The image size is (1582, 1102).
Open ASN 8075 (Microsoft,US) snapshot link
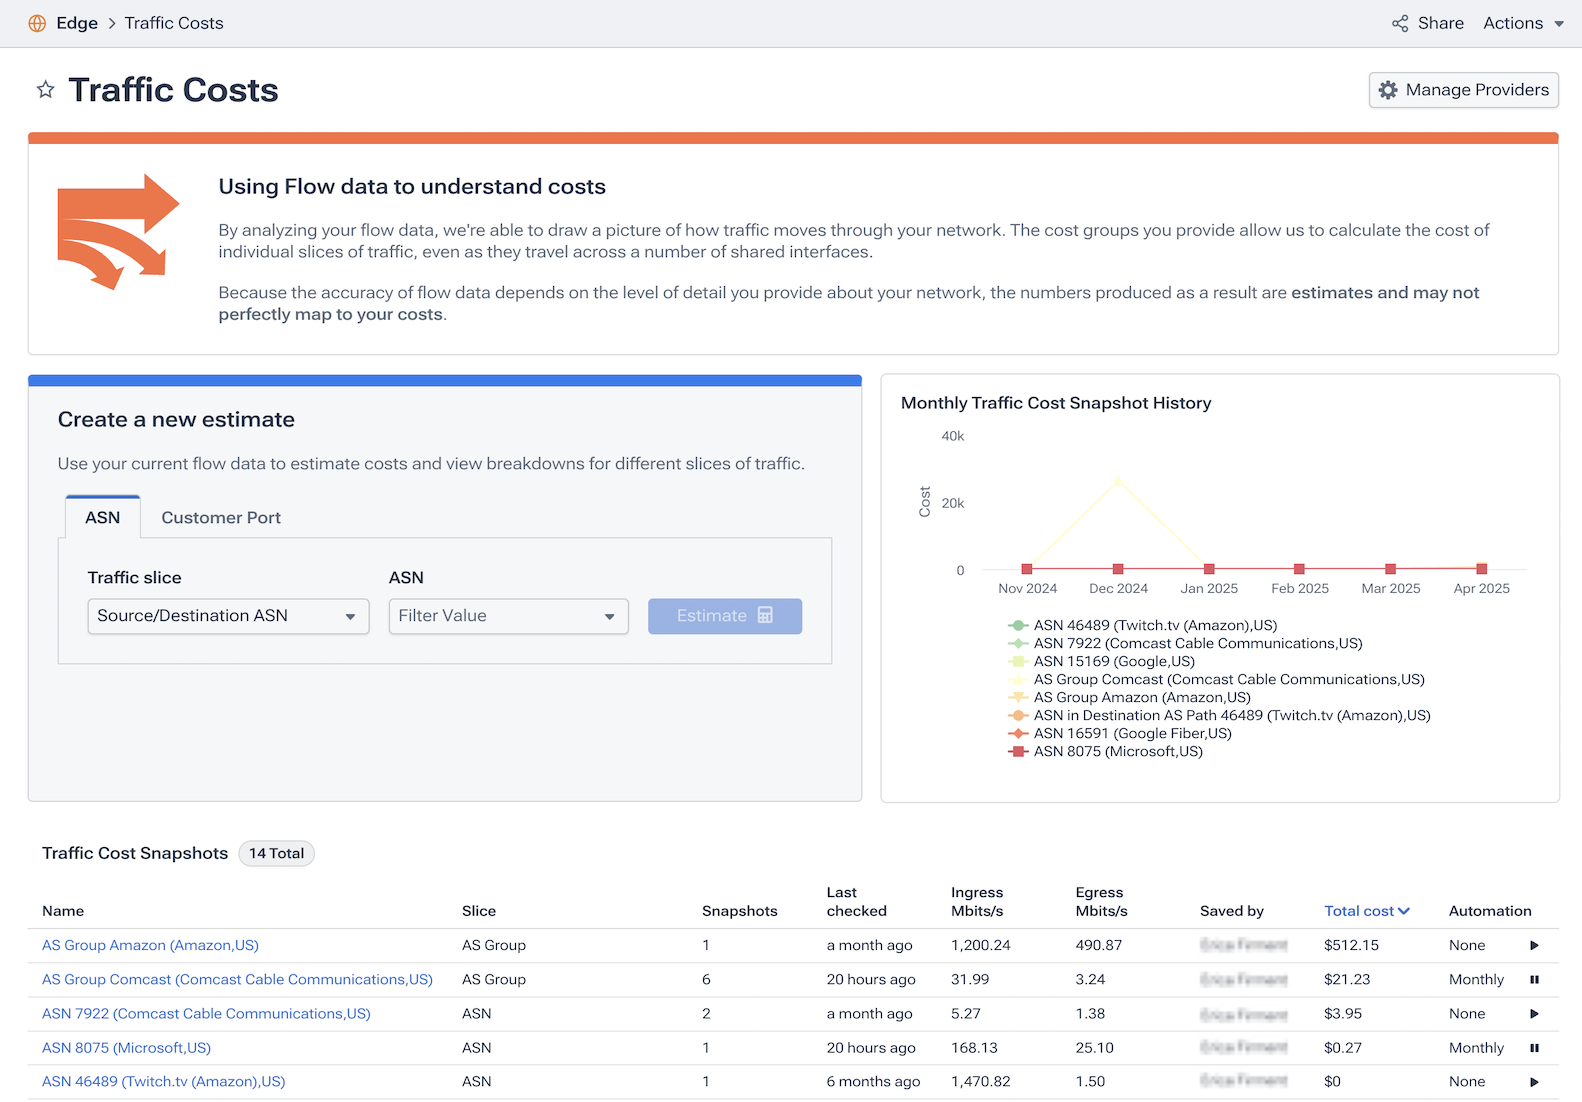pyautogui.click(x=126, y=1047)
